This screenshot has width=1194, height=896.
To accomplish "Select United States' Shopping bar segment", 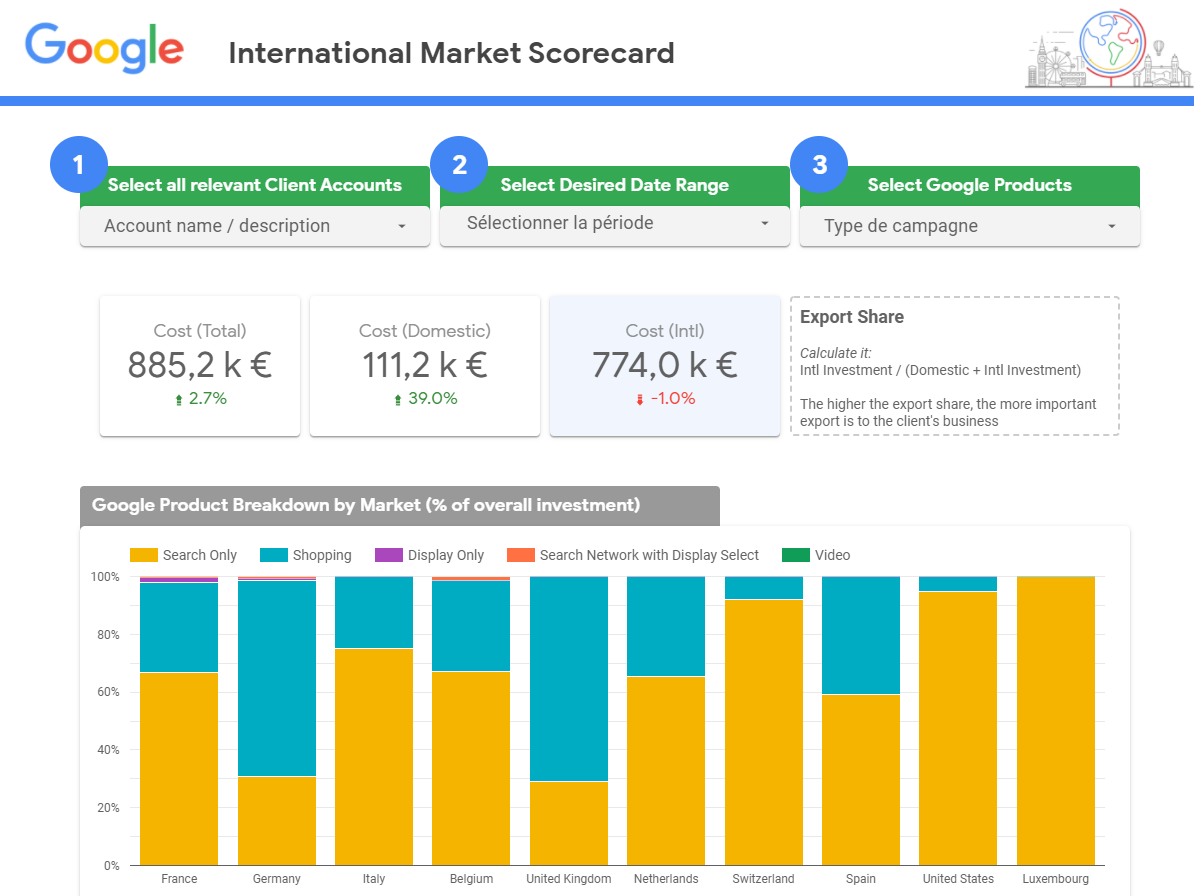I will tap(958, 585).
